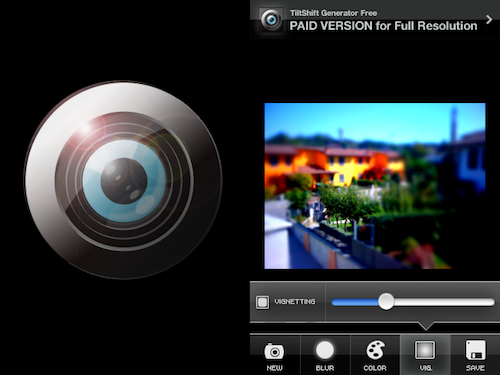Expand the banner using the right chevron arrow
The width and height of the screenshot is (500, 375).
489,20
